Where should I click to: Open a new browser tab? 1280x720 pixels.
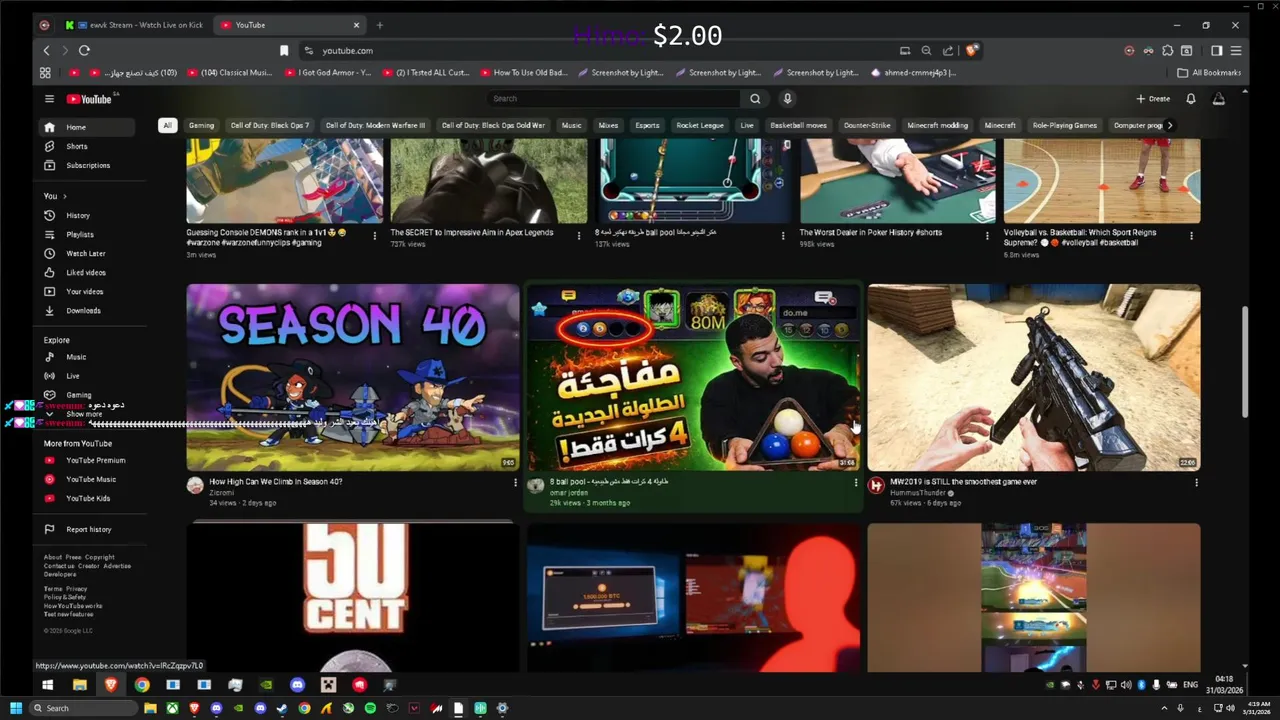(x=380, y=25)
